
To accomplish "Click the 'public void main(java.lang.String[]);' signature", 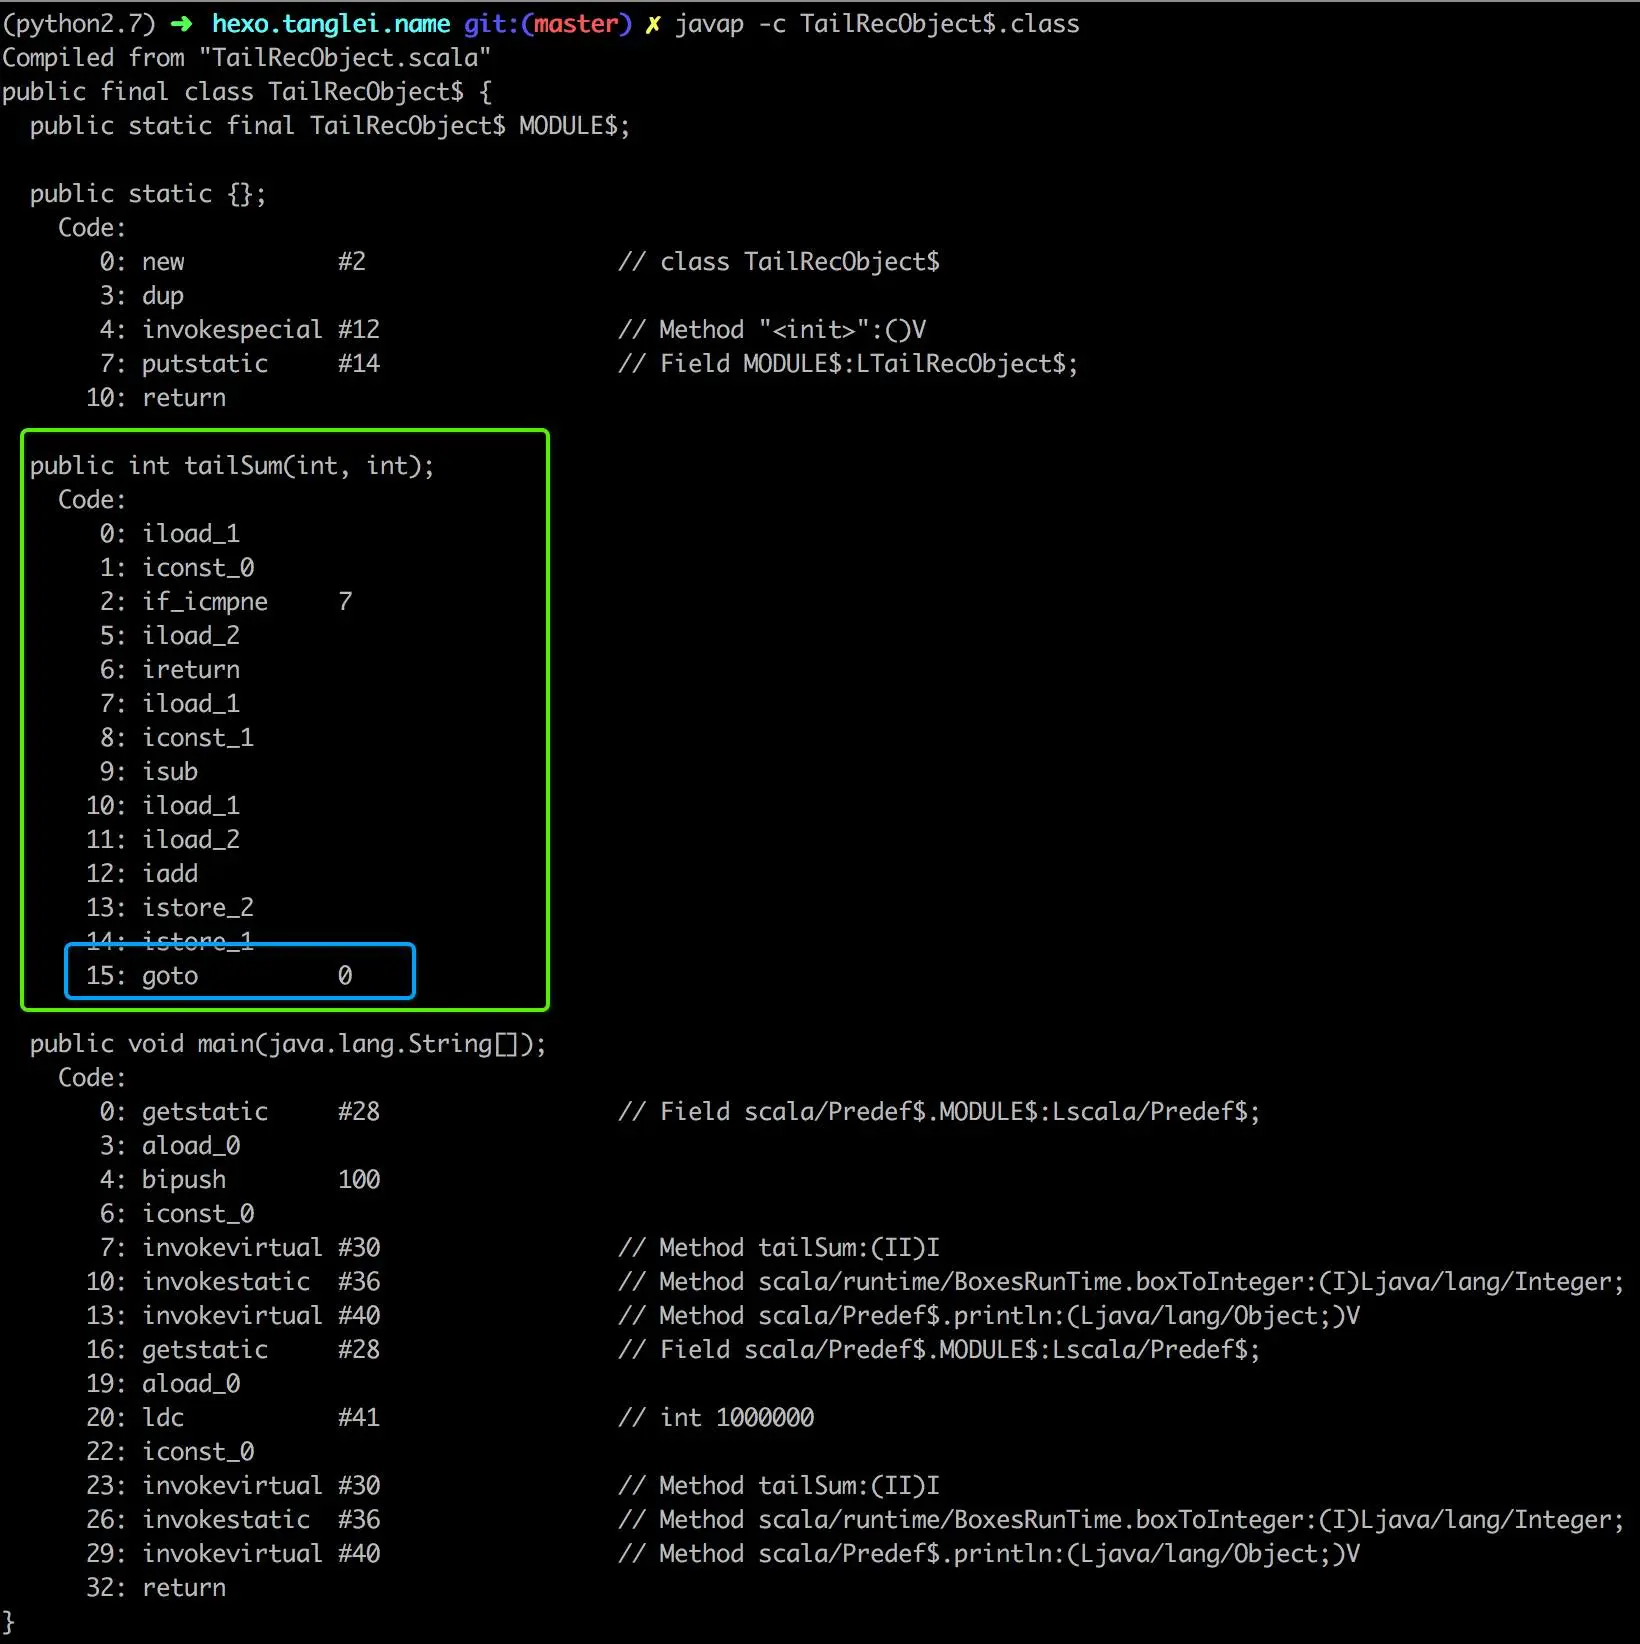I will coord(288,1043).
